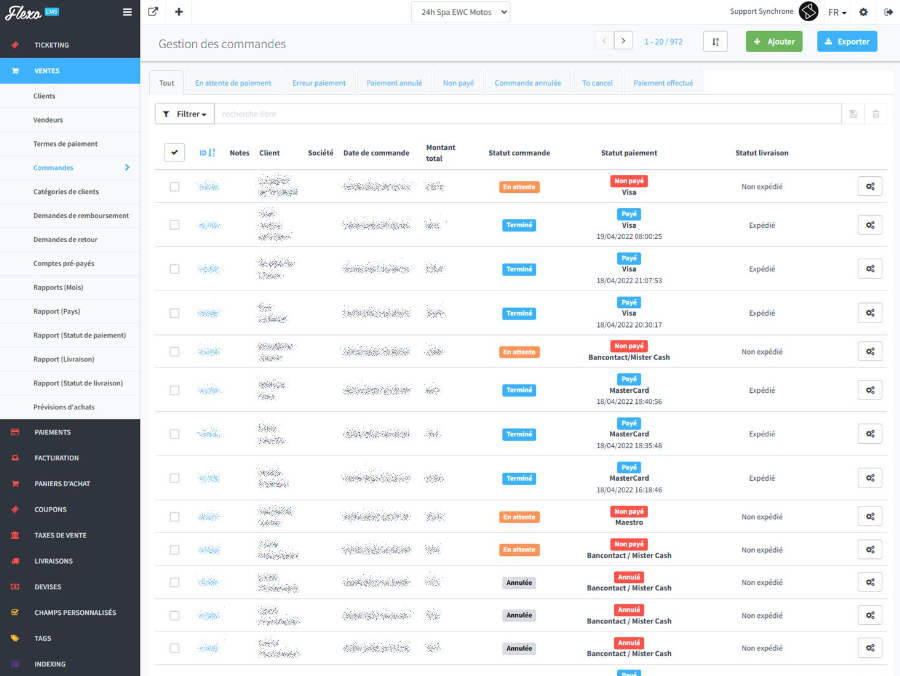
Task: Click the save filter icon beside search
Action: [853, 114]
